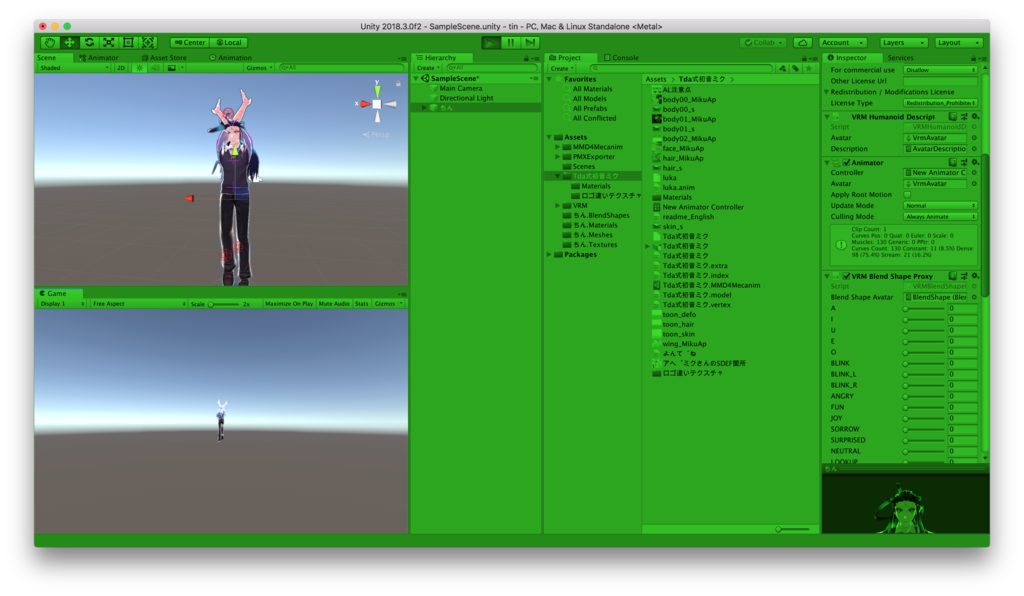Open the Display 1 dropdown
The image size is (1024, 596).
61,304
